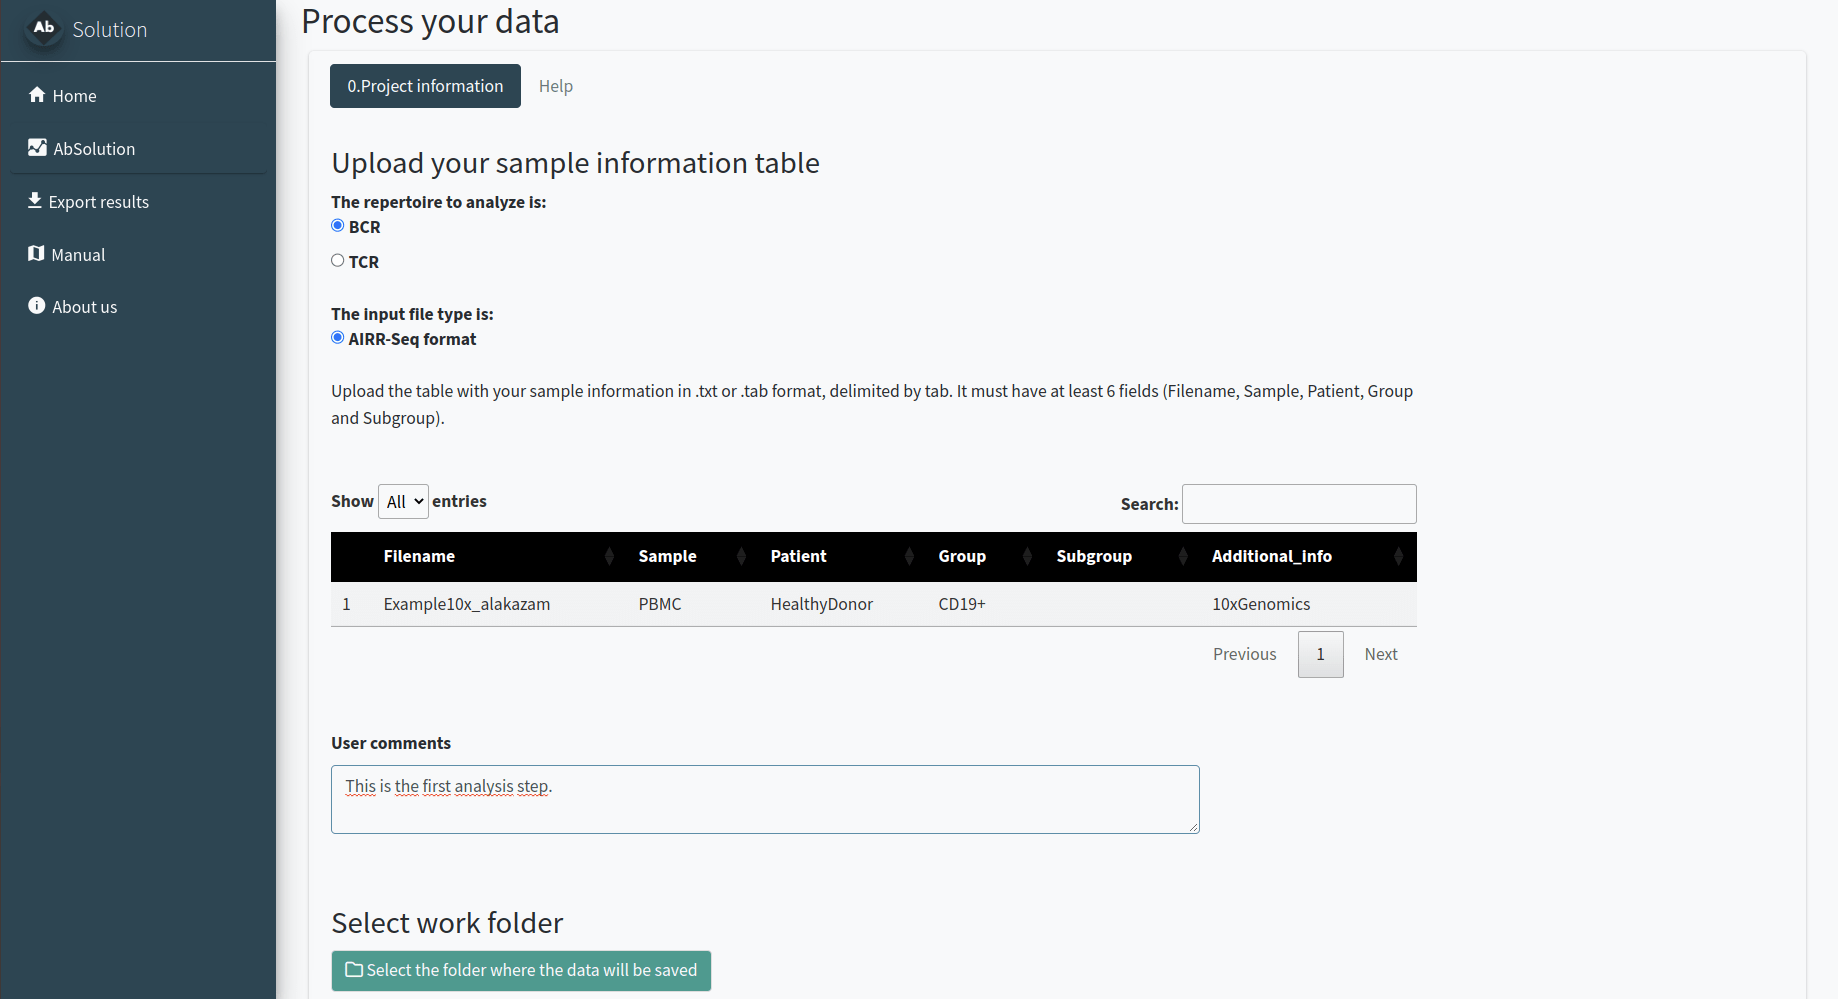Select the AIRR-Seq format option

coord(337,337)
